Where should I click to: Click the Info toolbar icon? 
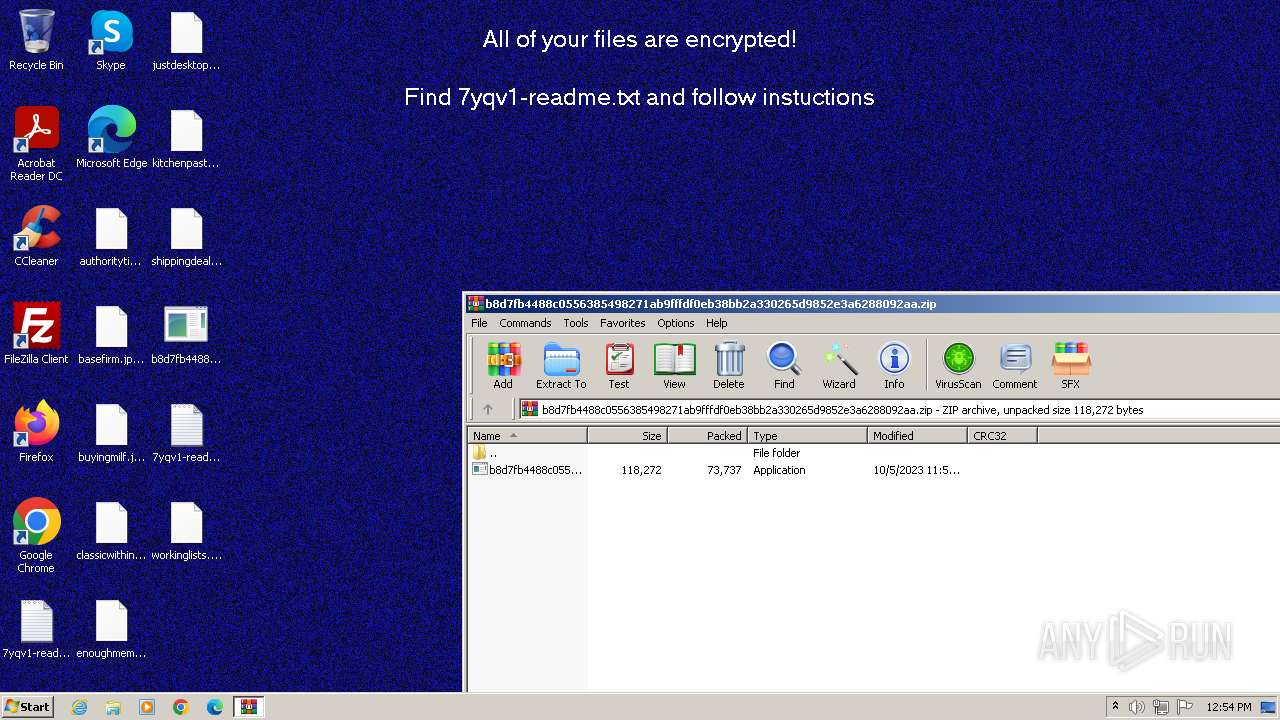[x=894, y=365]
